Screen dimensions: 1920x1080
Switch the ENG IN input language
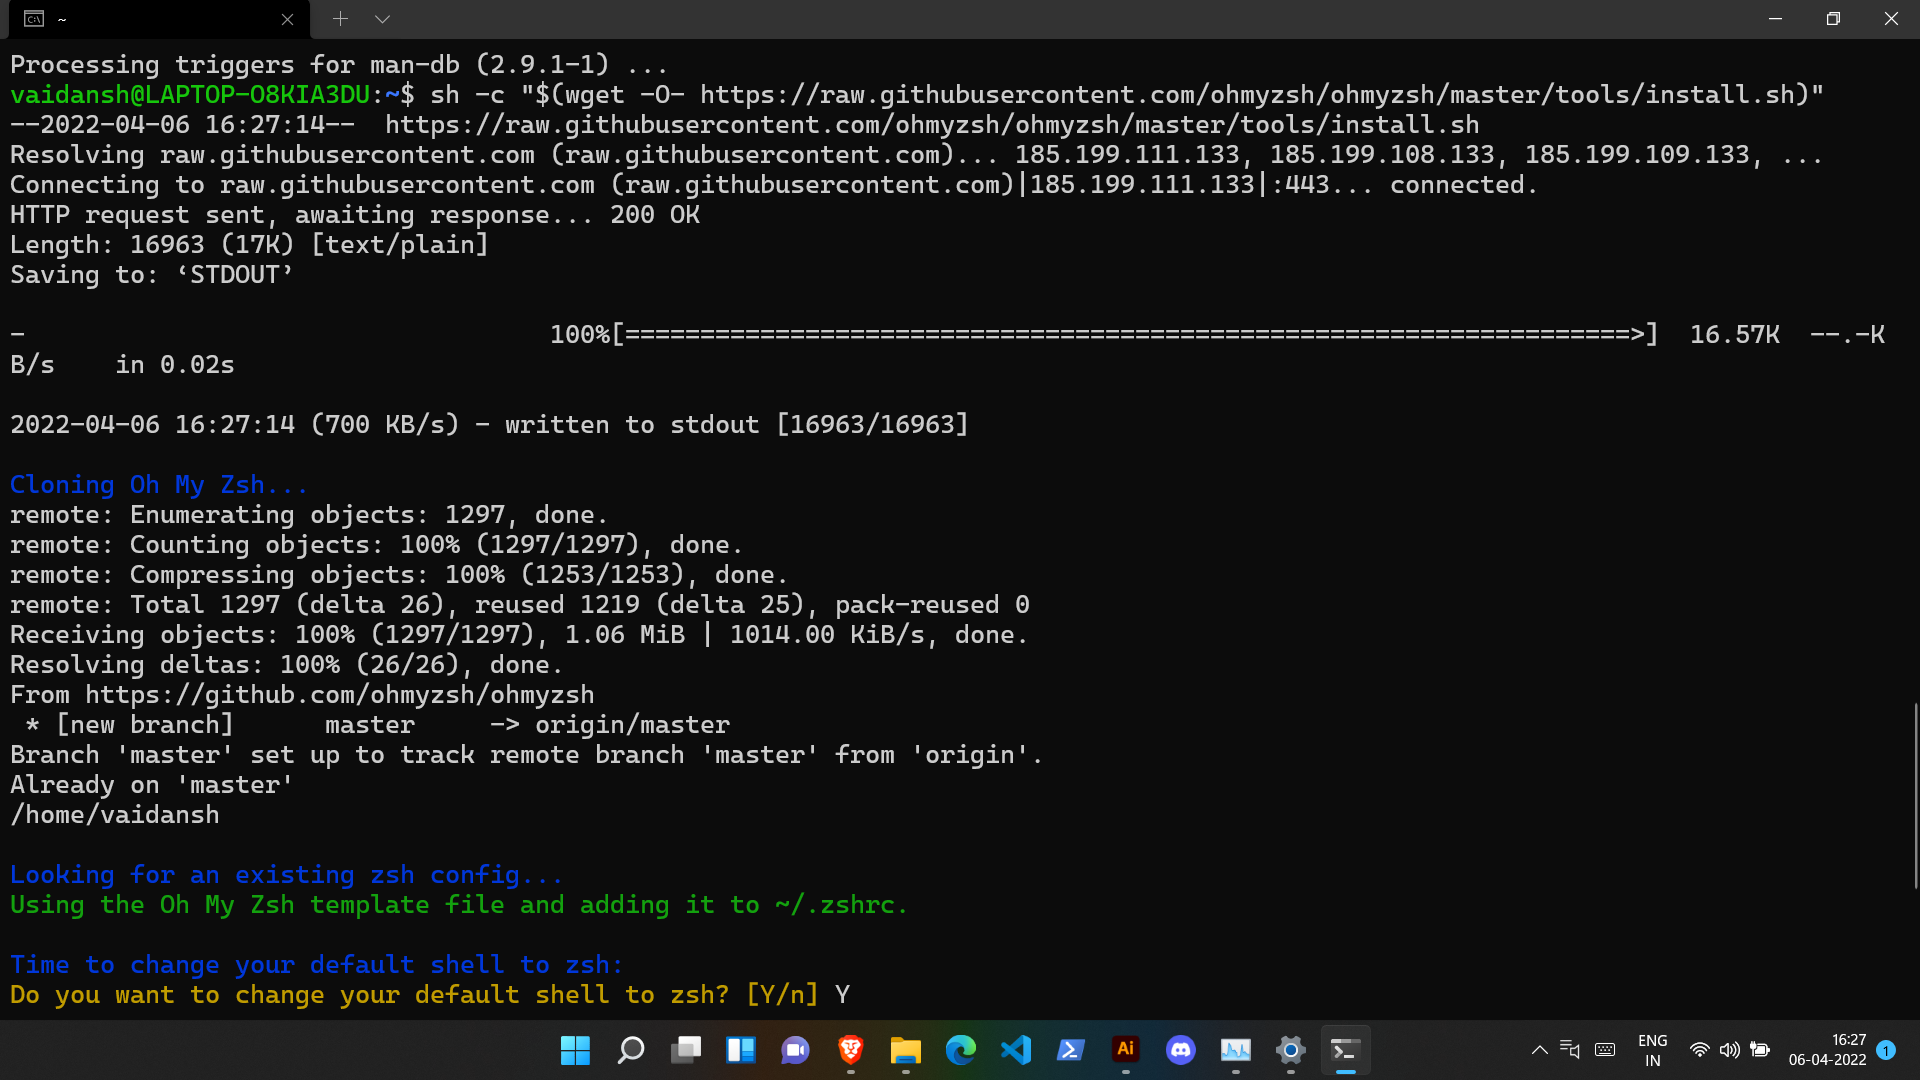pyautogui.click(x=1653, y=1050)
